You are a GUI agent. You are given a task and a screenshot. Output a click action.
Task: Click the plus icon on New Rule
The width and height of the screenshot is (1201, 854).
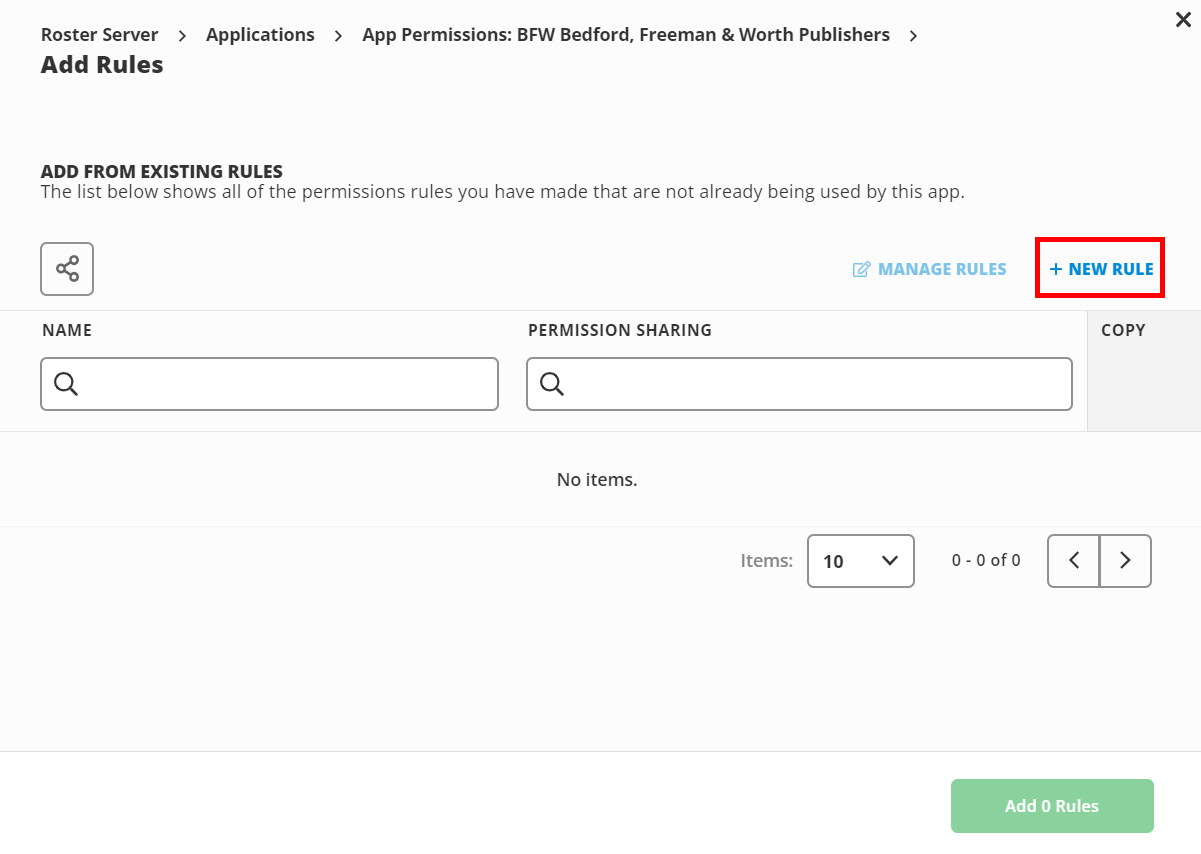click(x=1057, y=268)
